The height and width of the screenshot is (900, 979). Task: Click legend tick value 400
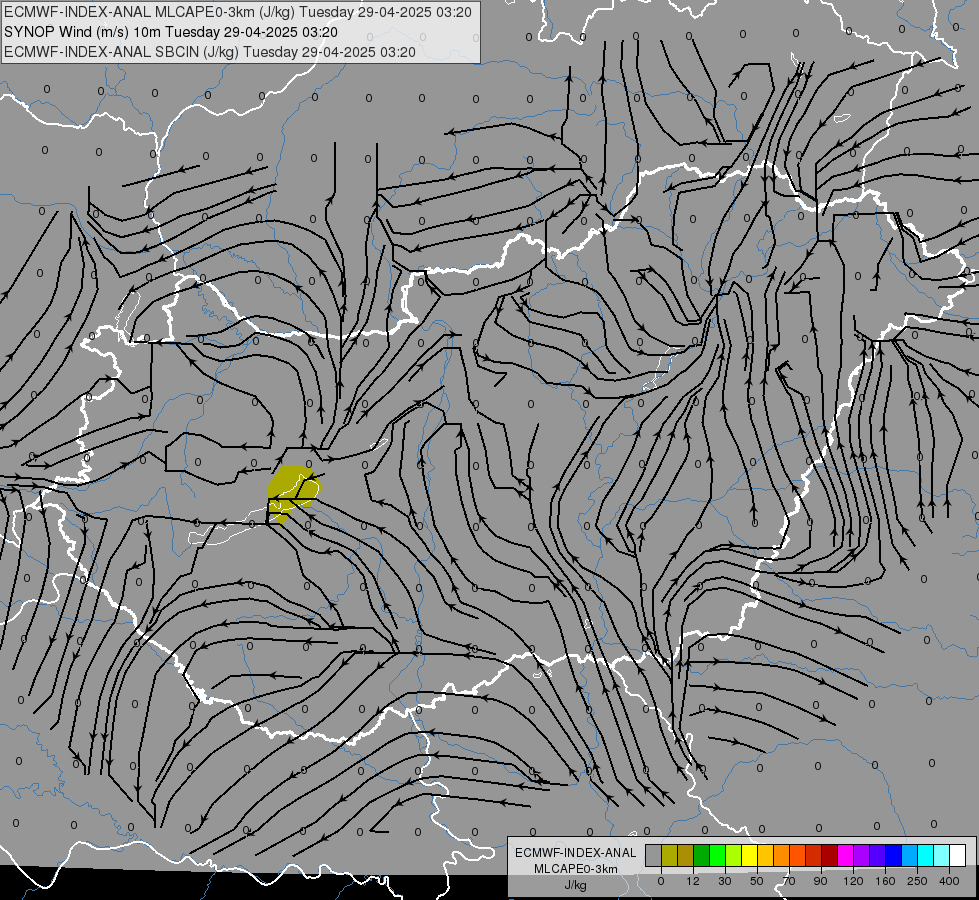click(x=949, y=881)
